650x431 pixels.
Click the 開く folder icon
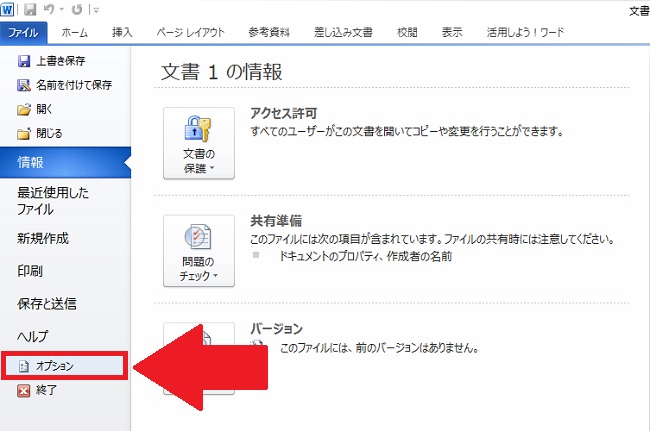[24, 109]
